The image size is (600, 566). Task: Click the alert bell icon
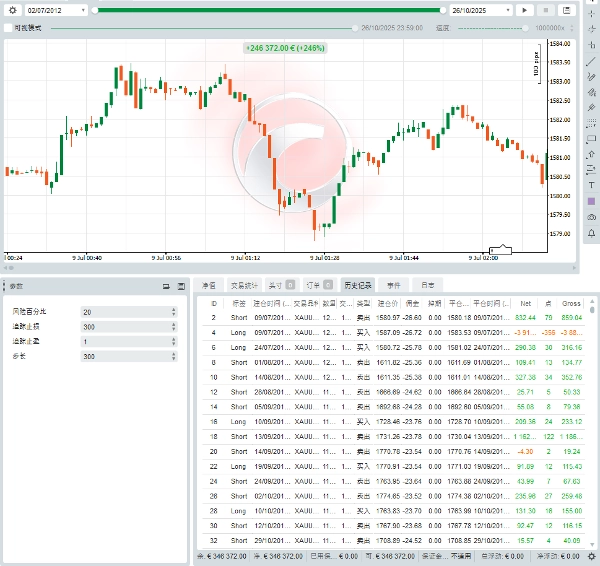tap(591, 232)
